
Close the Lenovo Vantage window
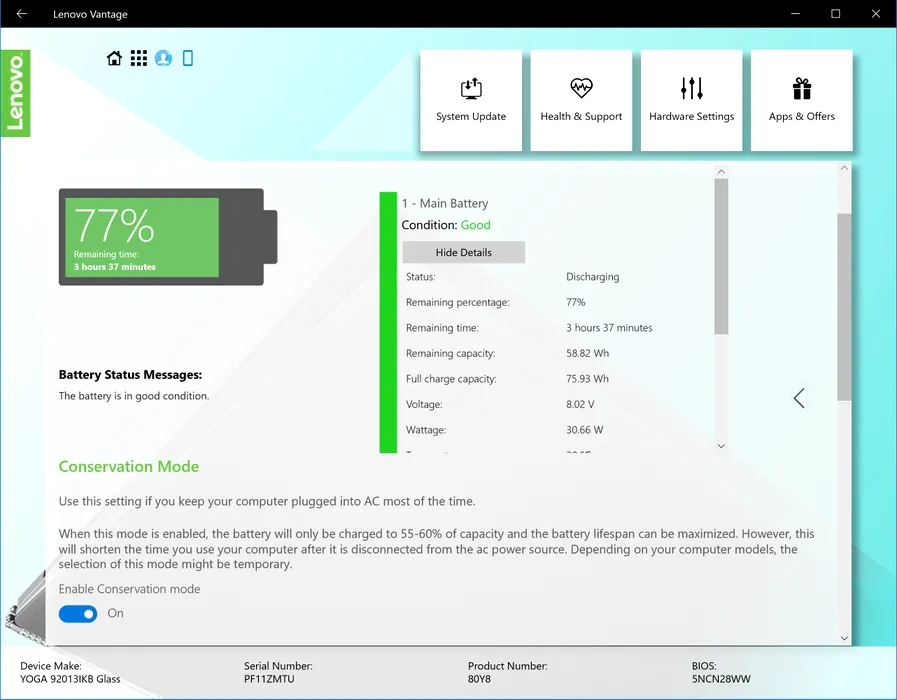[876, 14]
